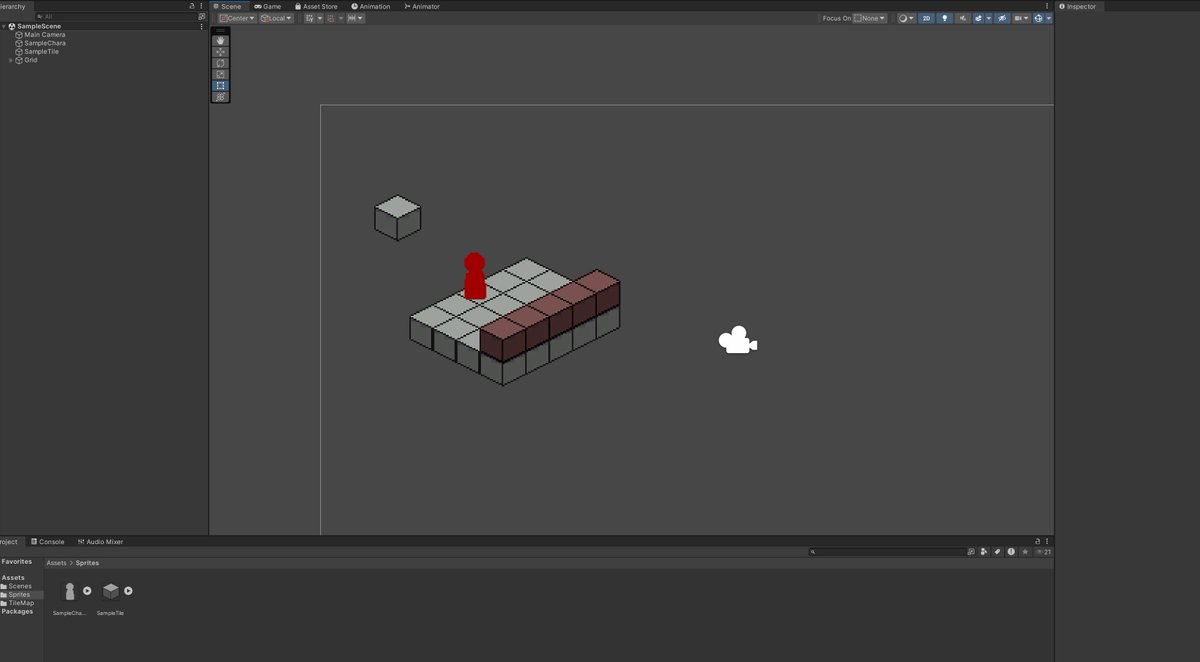Screen dimensions: 1200x662
Task: Select Main Camera in Hierarchy
Action: (x=45, y=35)
